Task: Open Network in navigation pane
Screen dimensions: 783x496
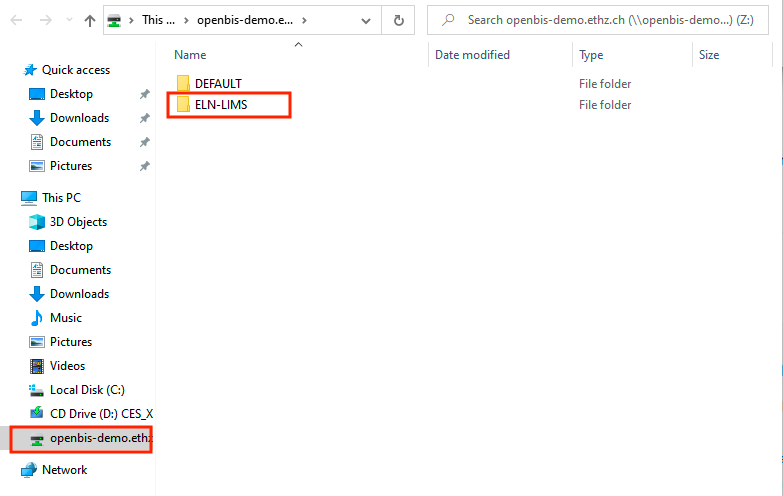Action: coord(64,470)
